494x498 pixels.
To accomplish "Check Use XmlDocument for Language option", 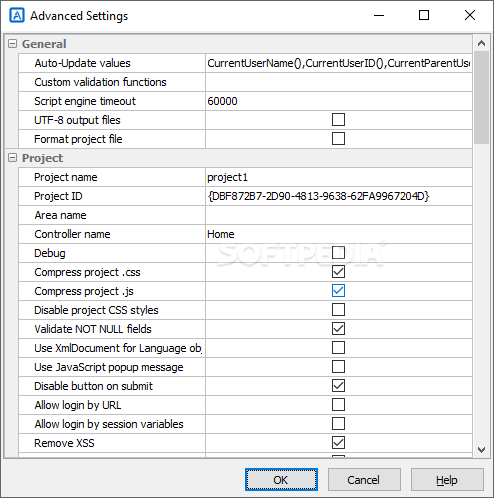I will tap(338, 348).
